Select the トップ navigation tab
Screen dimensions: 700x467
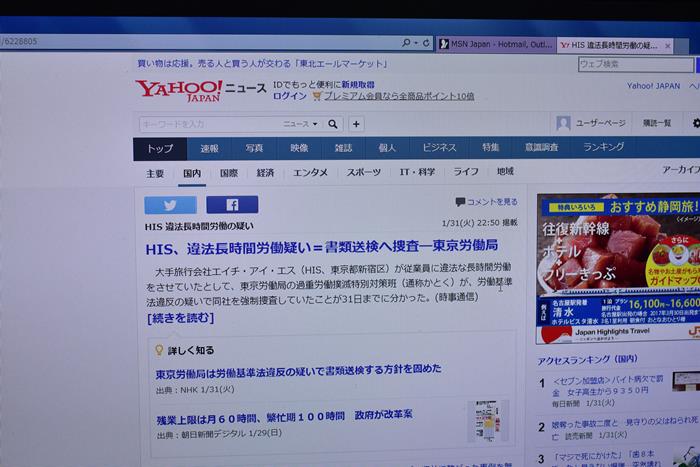(x=160, y=149)
